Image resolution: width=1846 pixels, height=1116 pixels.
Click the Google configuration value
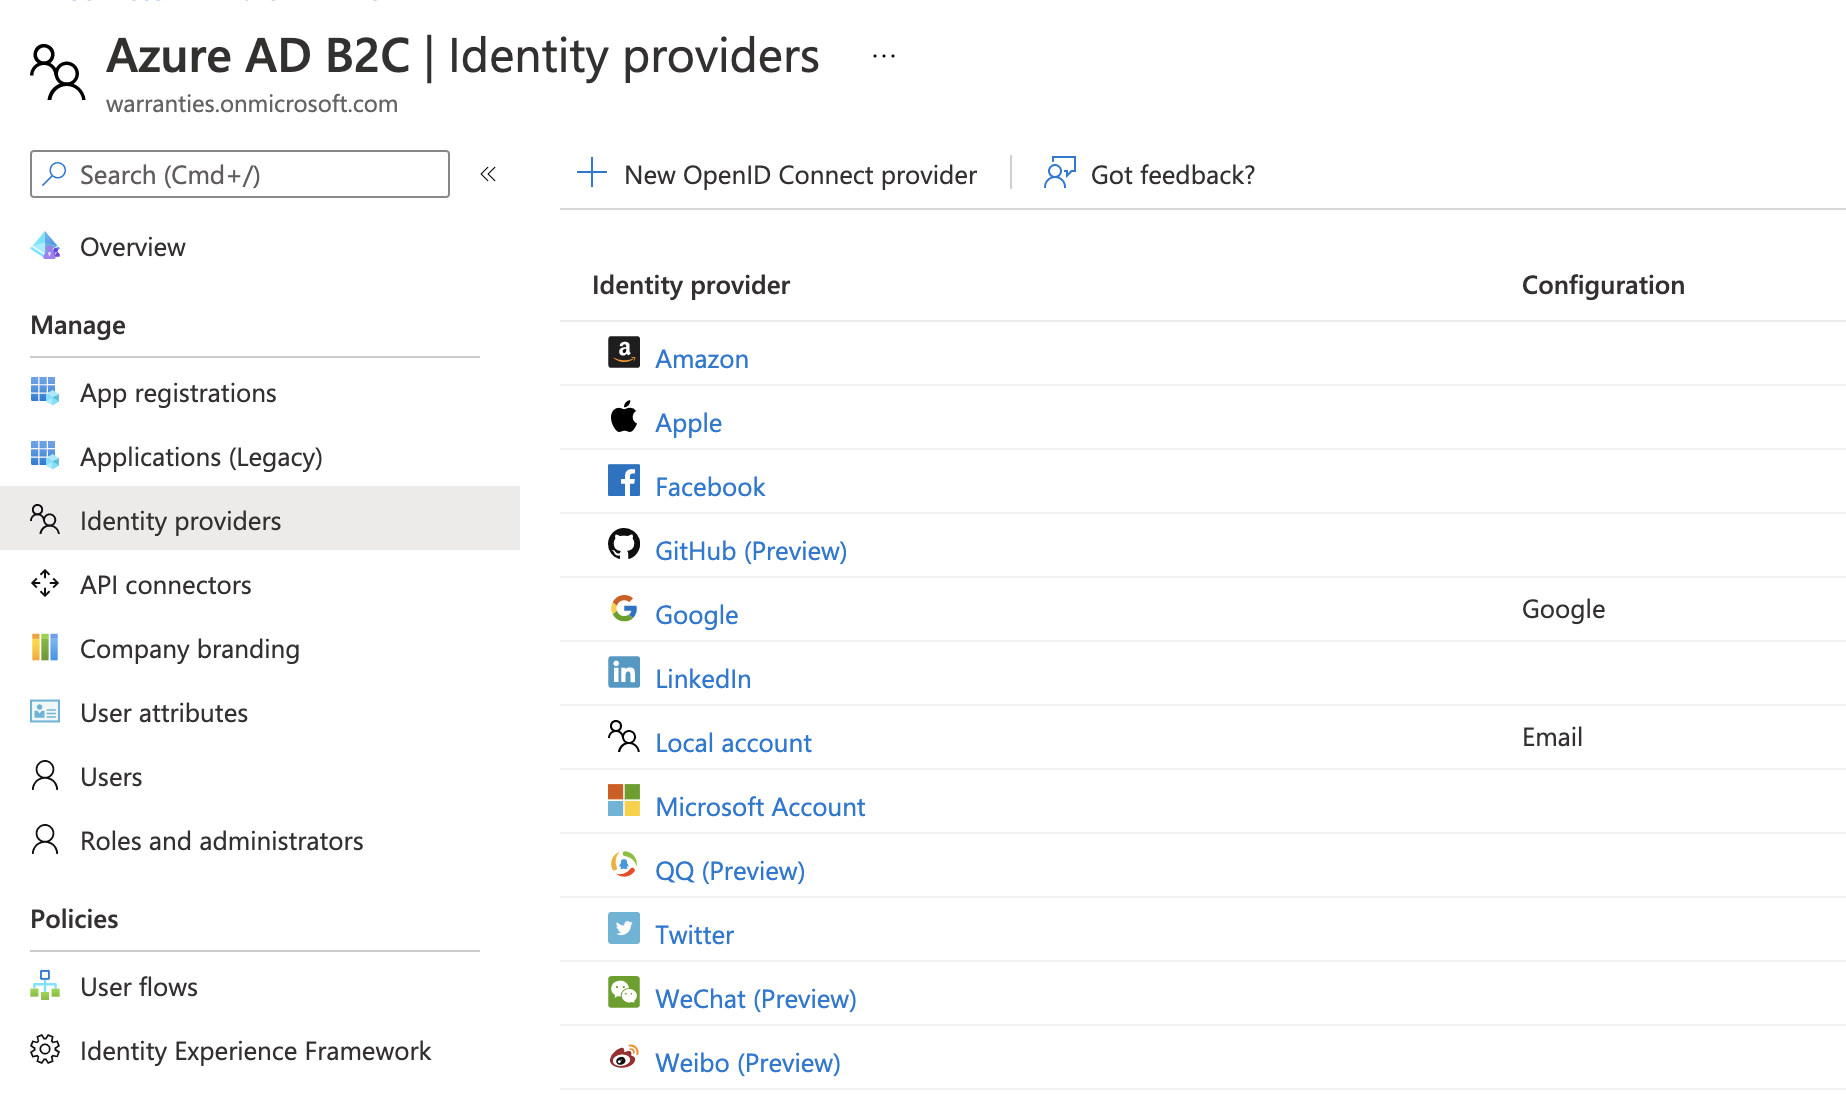(x=1563, y=609)
